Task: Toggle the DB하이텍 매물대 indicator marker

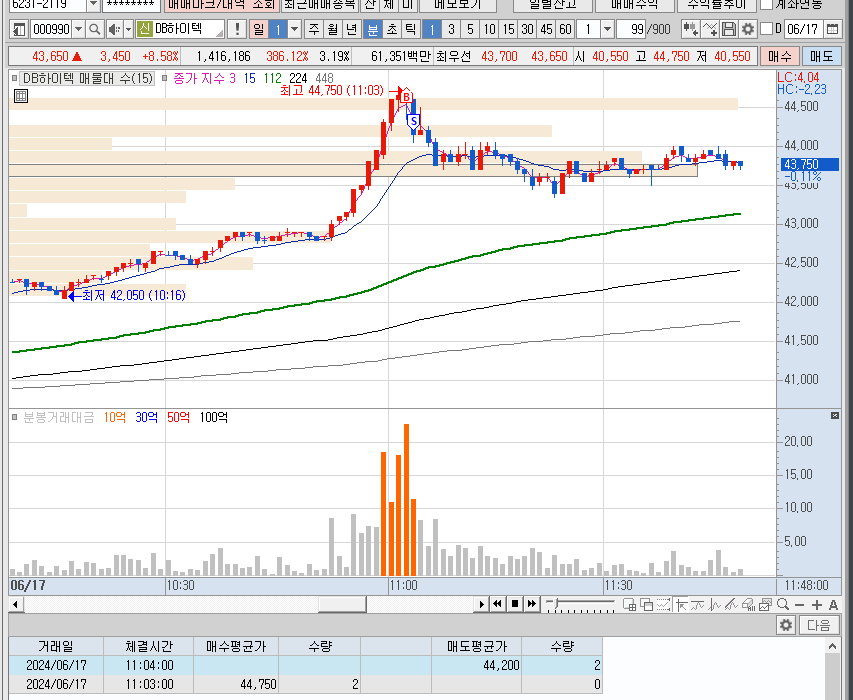Action: (x=14, y=78)
